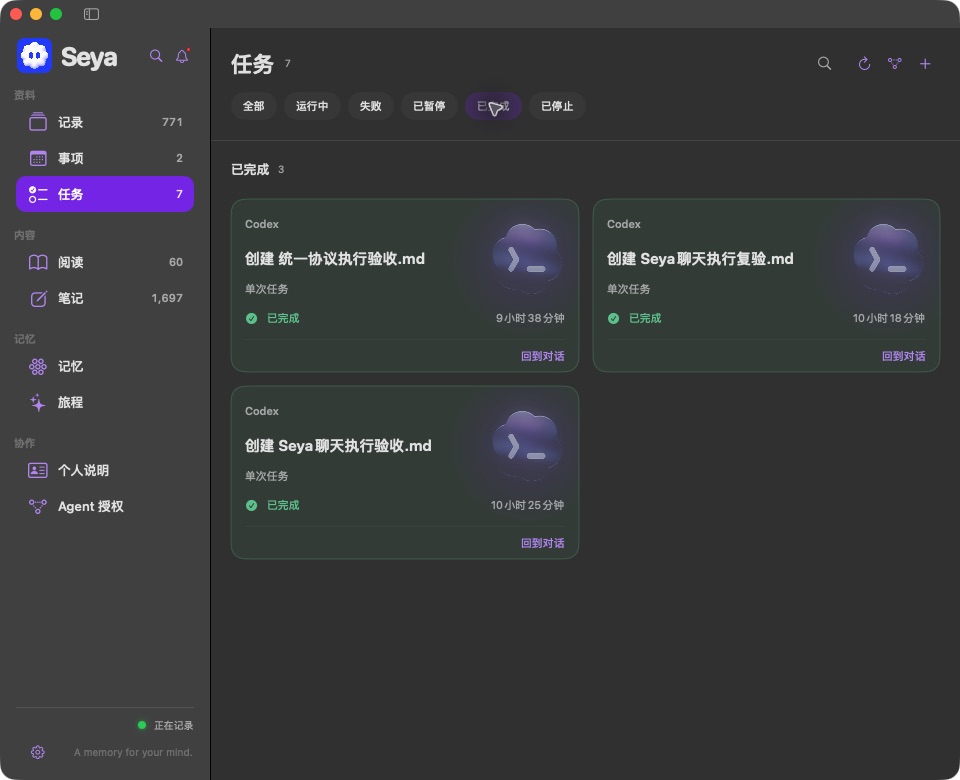Click the 正在记录 recording status indicator
Image resolution: width=960 pixels, height=780 pixels.
165,726
